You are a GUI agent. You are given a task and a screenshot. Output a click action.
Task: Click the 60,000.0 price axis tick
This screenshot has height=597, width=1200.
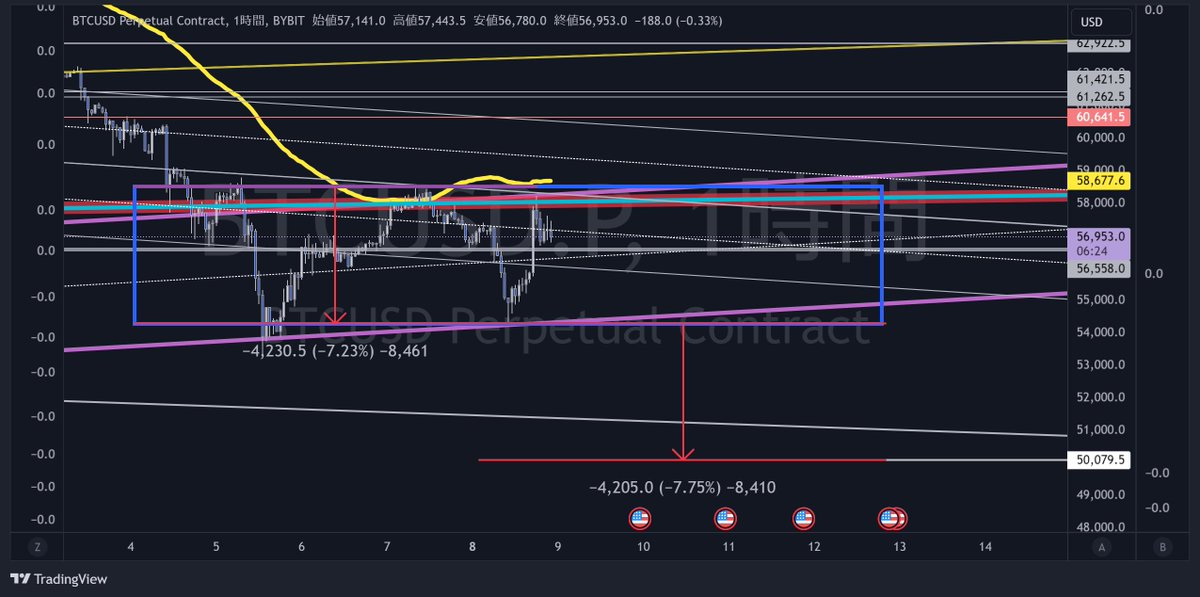coord(1102,138)
